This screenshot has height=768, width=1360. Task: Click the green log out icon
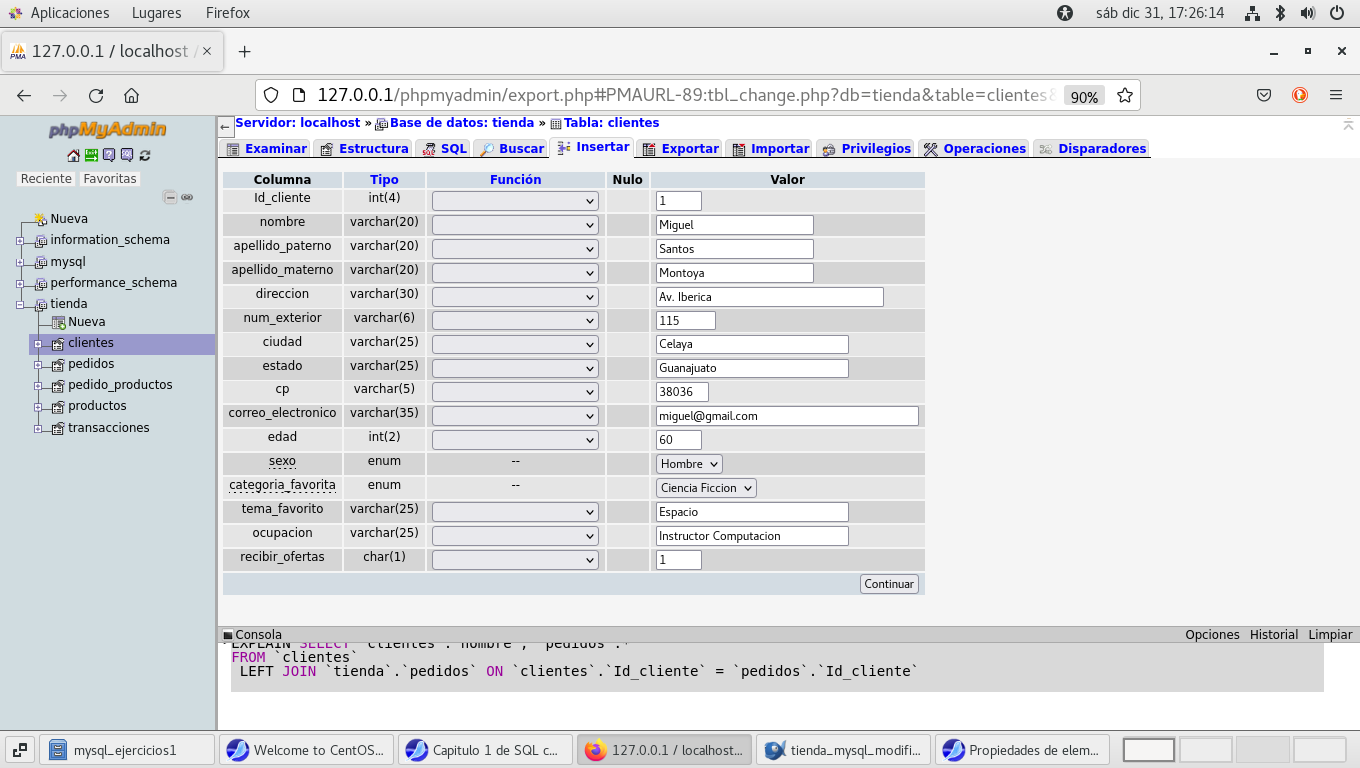[91, 155]
